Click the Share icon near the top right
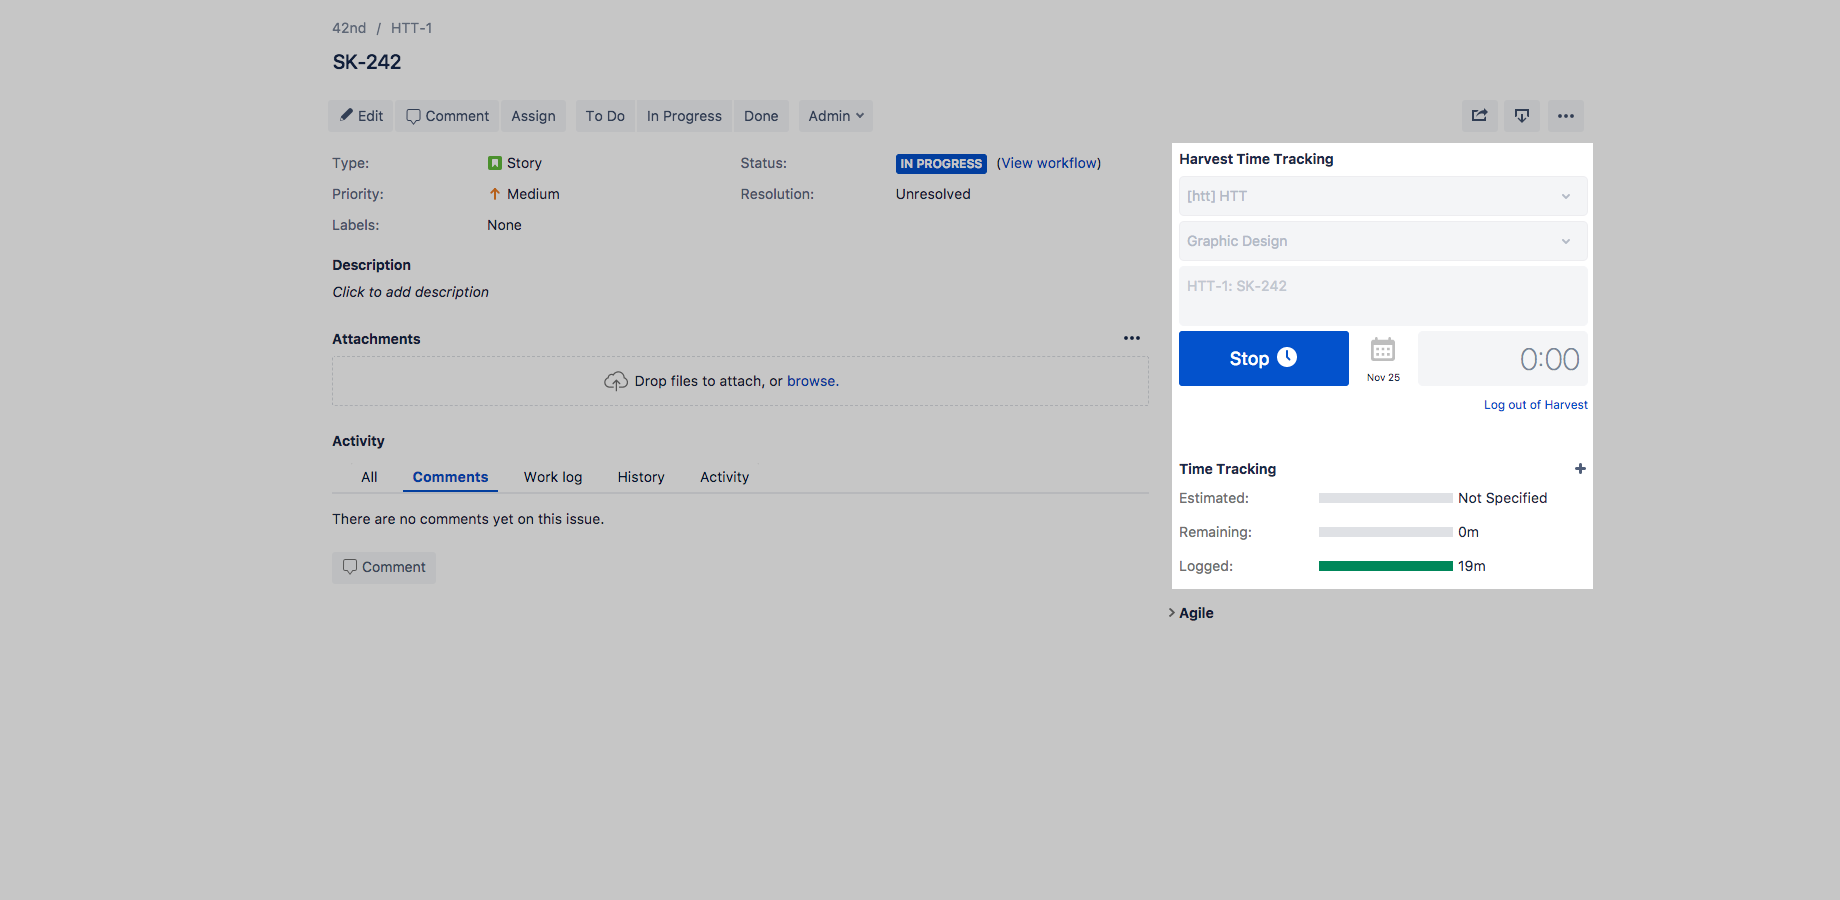1840x900 pixels. coord(1479,115)
